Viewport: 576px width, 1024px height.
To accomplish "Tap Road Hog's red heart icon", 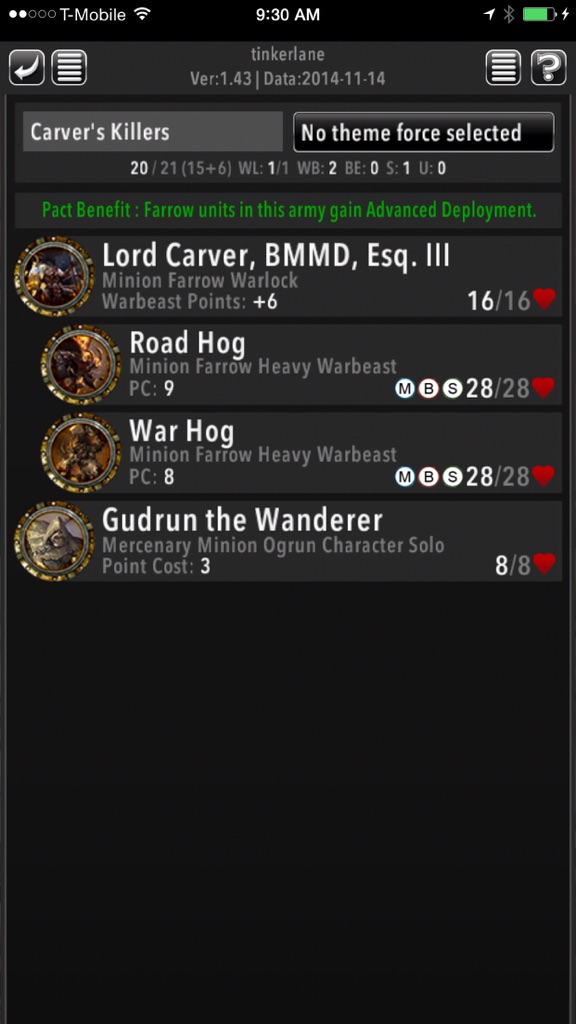I will click(x=544, y=388).
